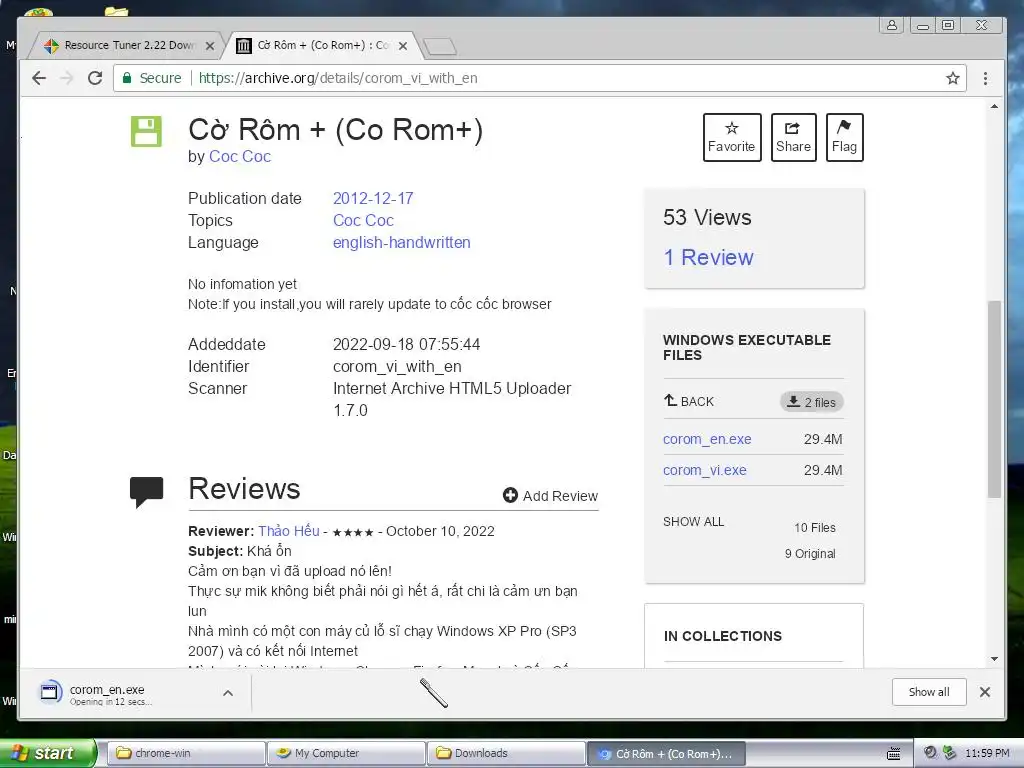Click the 9 Original link

(x=810, y=554)
